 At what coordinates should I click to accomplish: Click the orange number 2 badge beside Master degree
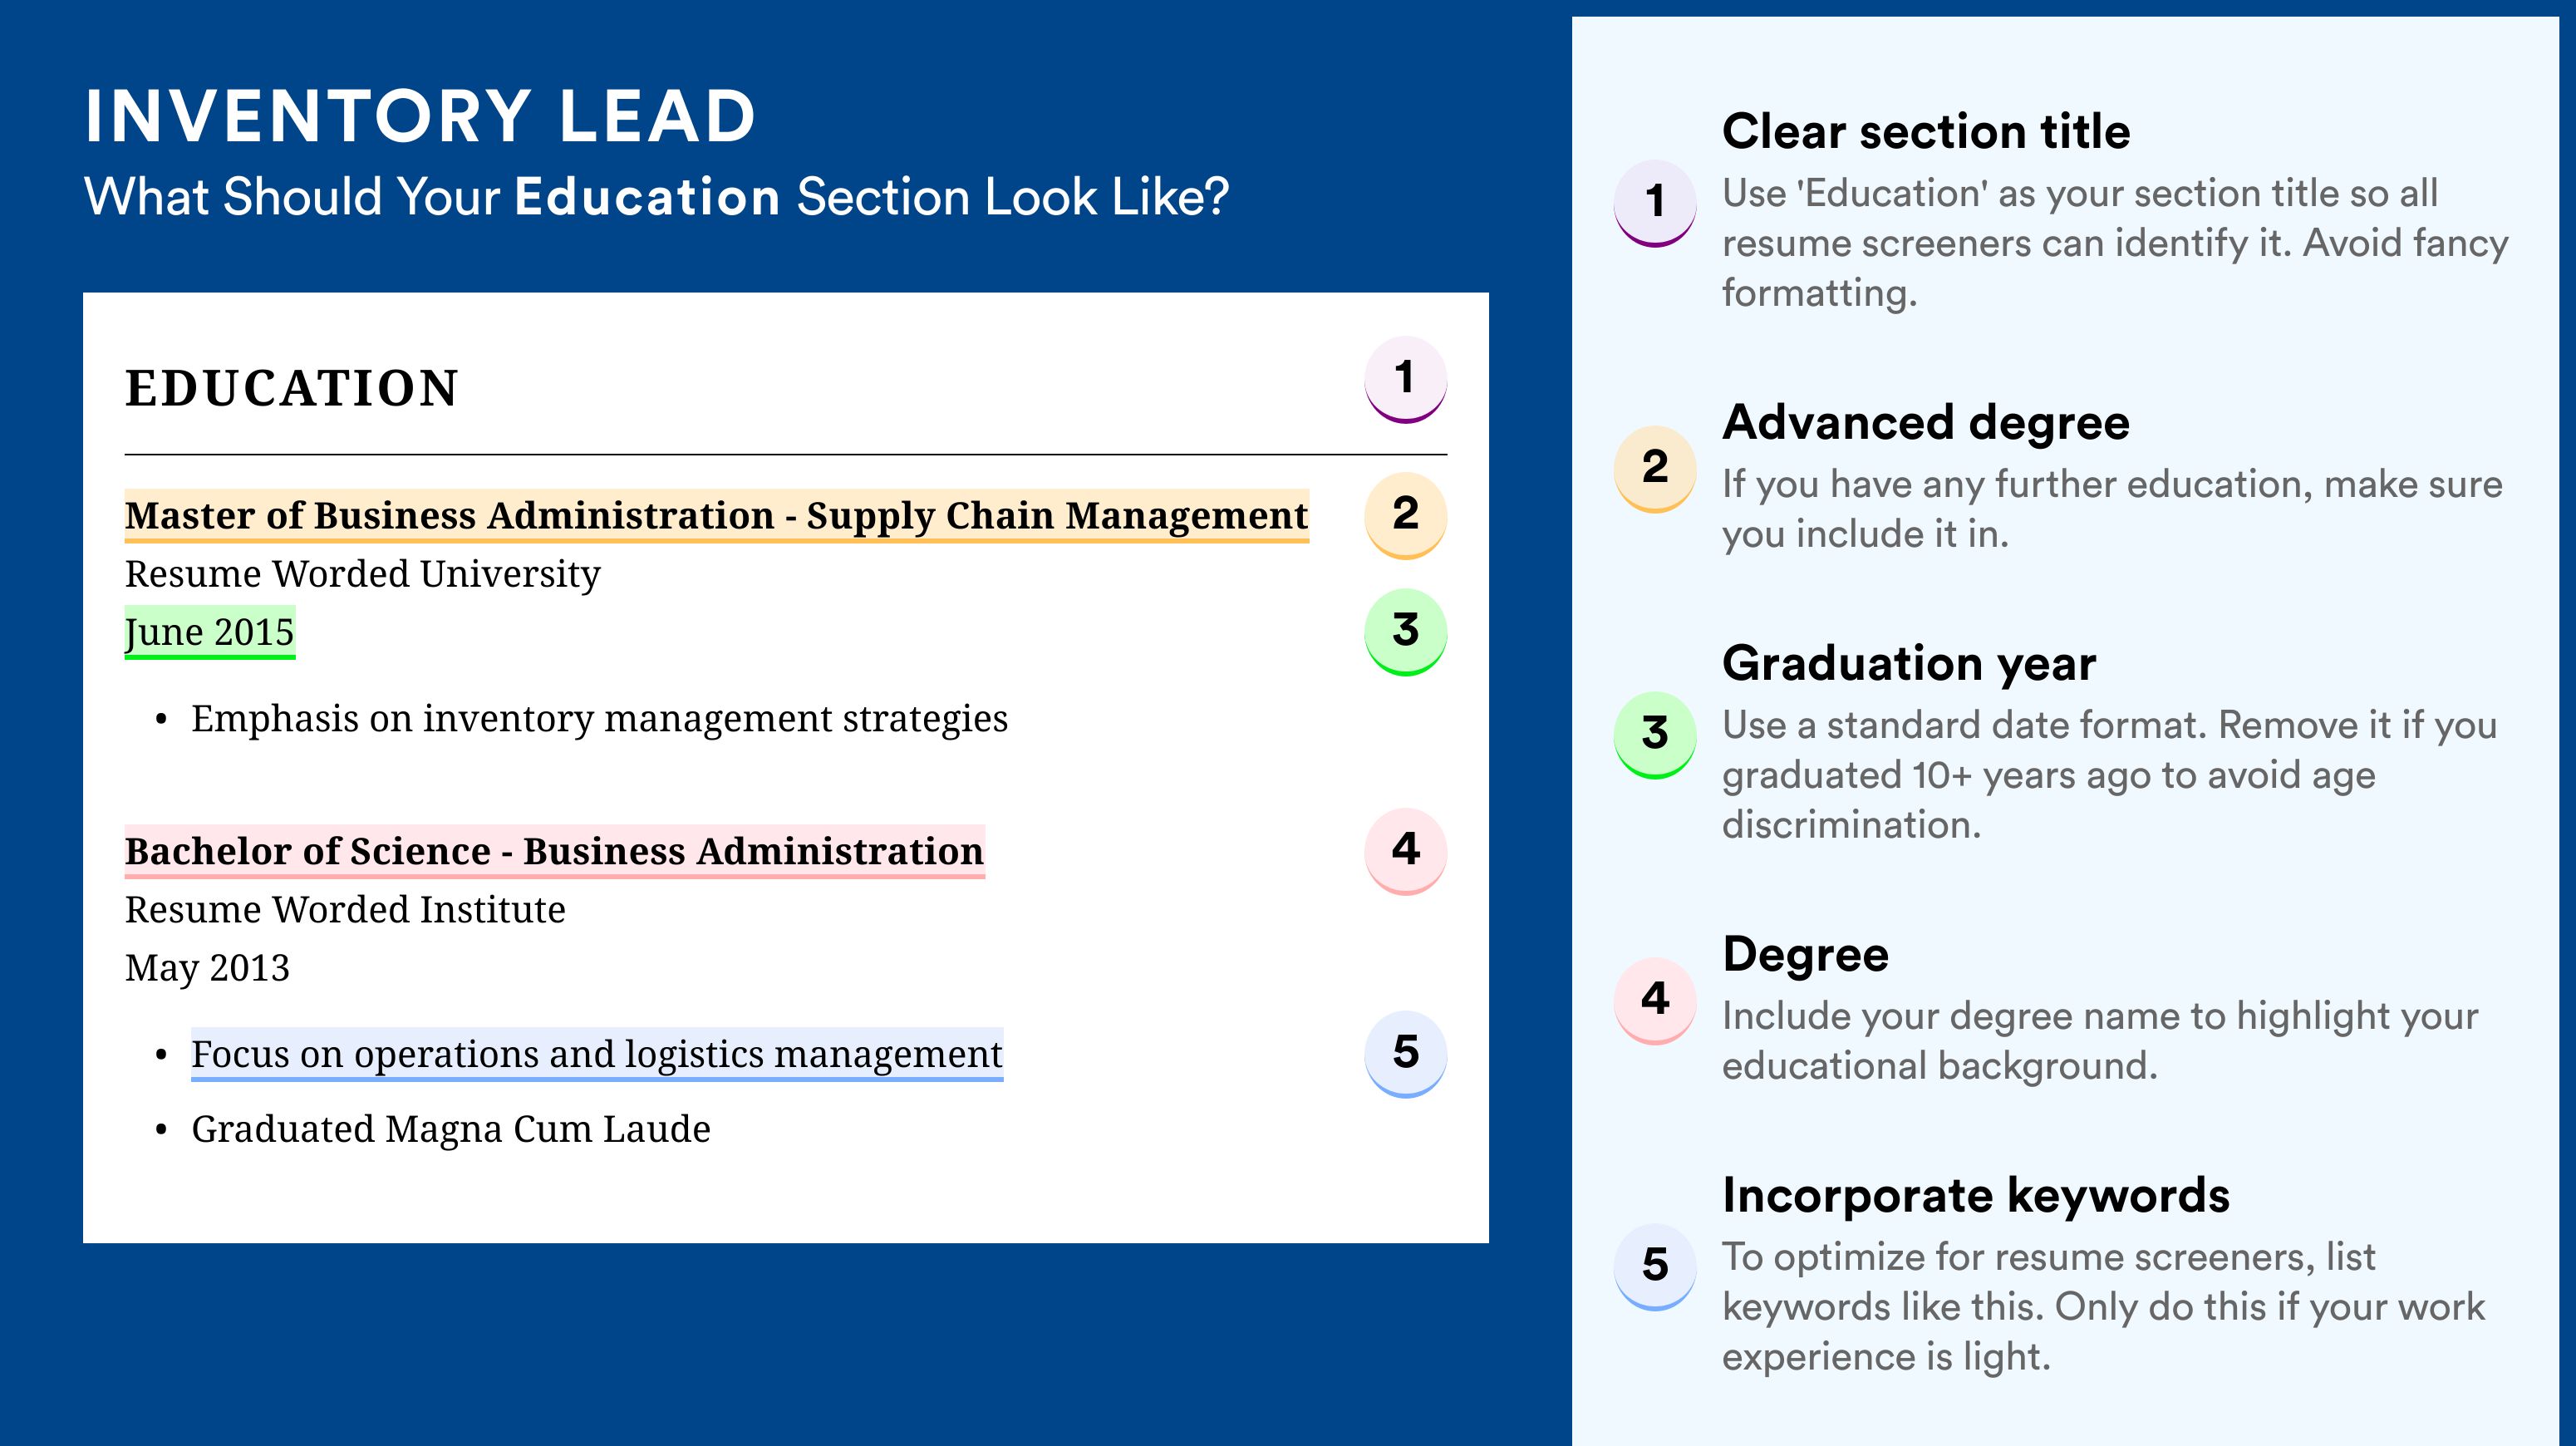(1405, 515)
